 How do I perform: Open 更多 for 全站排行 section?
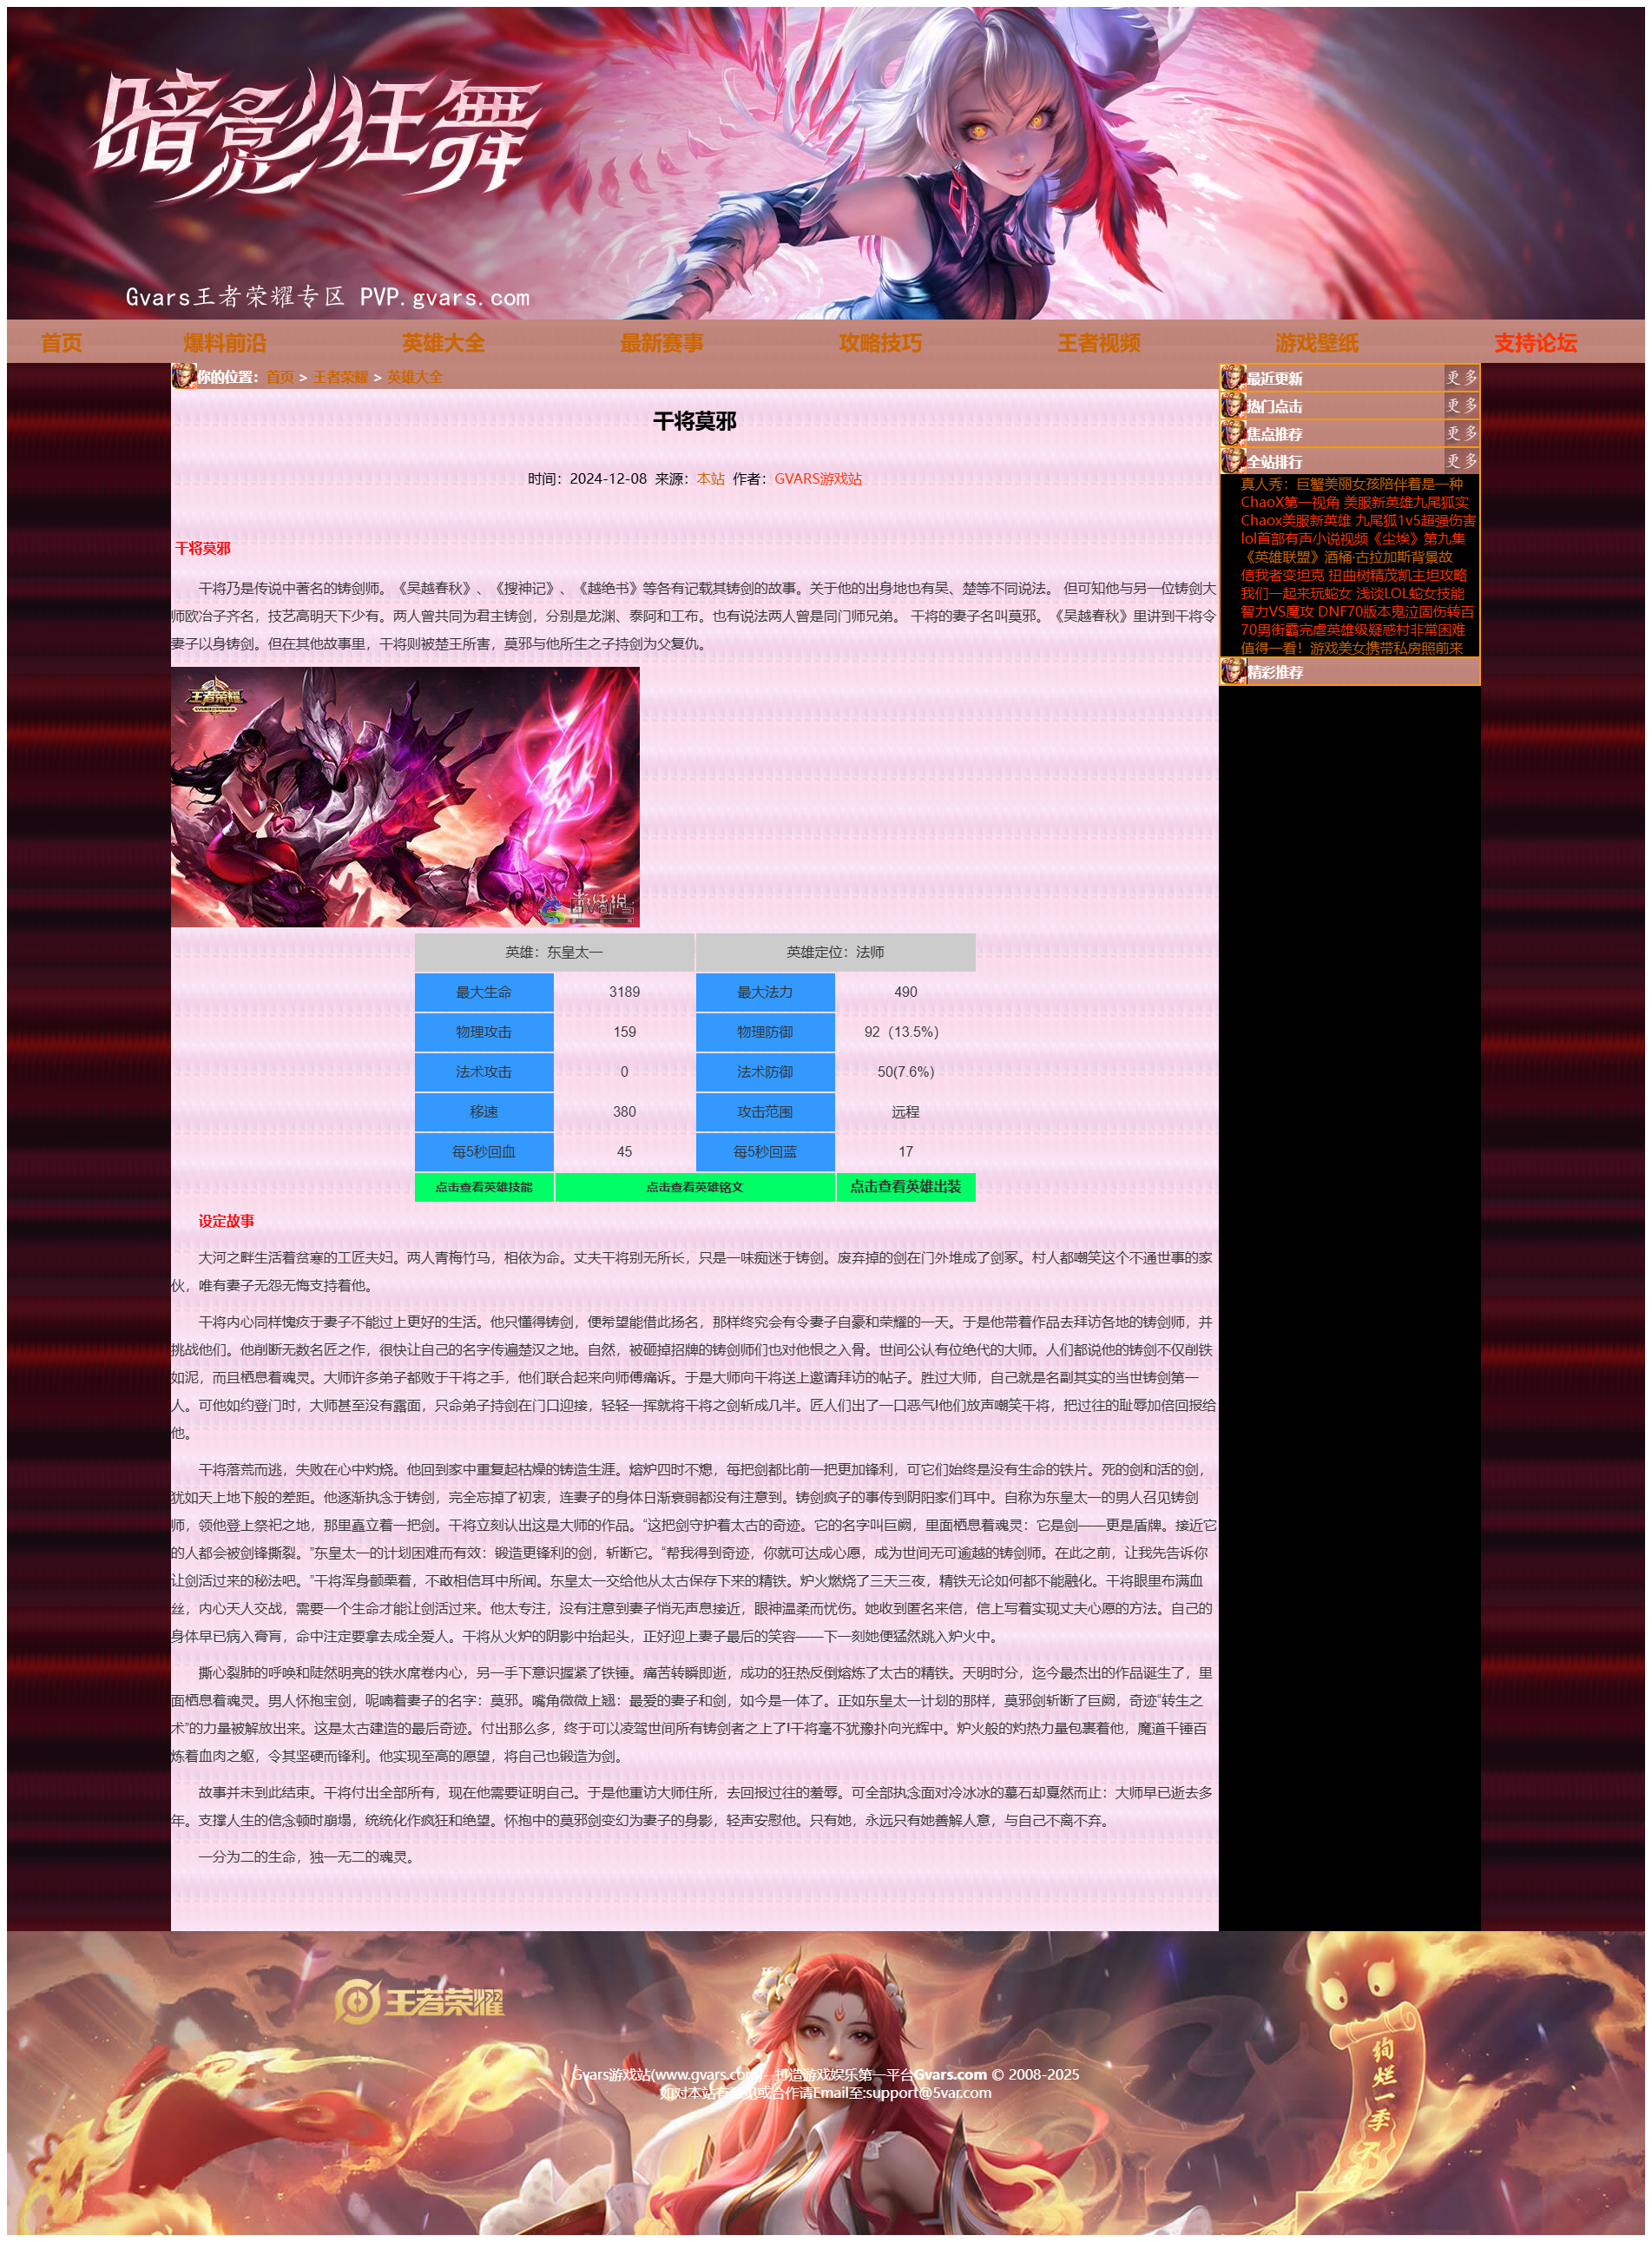pos(1461,461)
